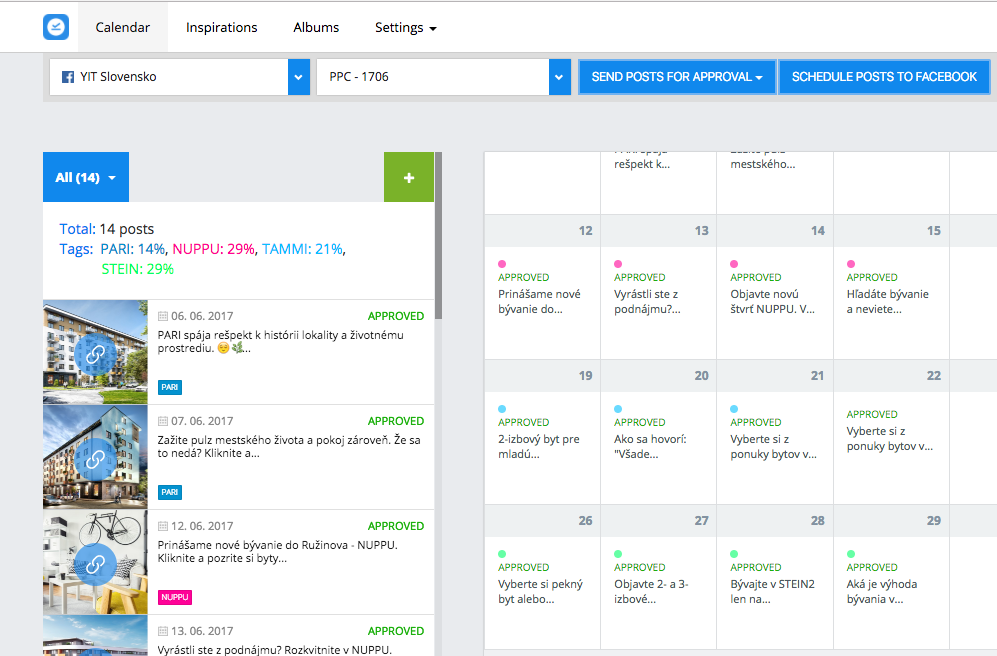This screenshot has height=656, width=997.
Task: Click pink dot on calendar day 14
Action: [734, 264]
